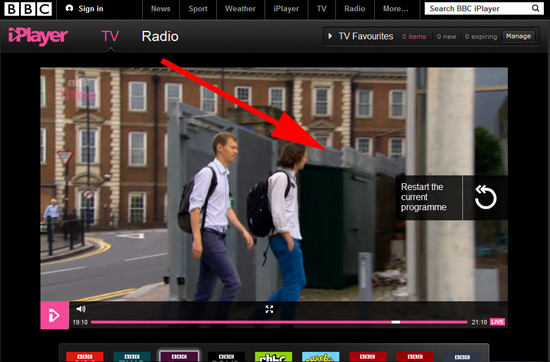Select the black BBC channel tile
Viewport: 550px width, 362px height.
(226, 357)
